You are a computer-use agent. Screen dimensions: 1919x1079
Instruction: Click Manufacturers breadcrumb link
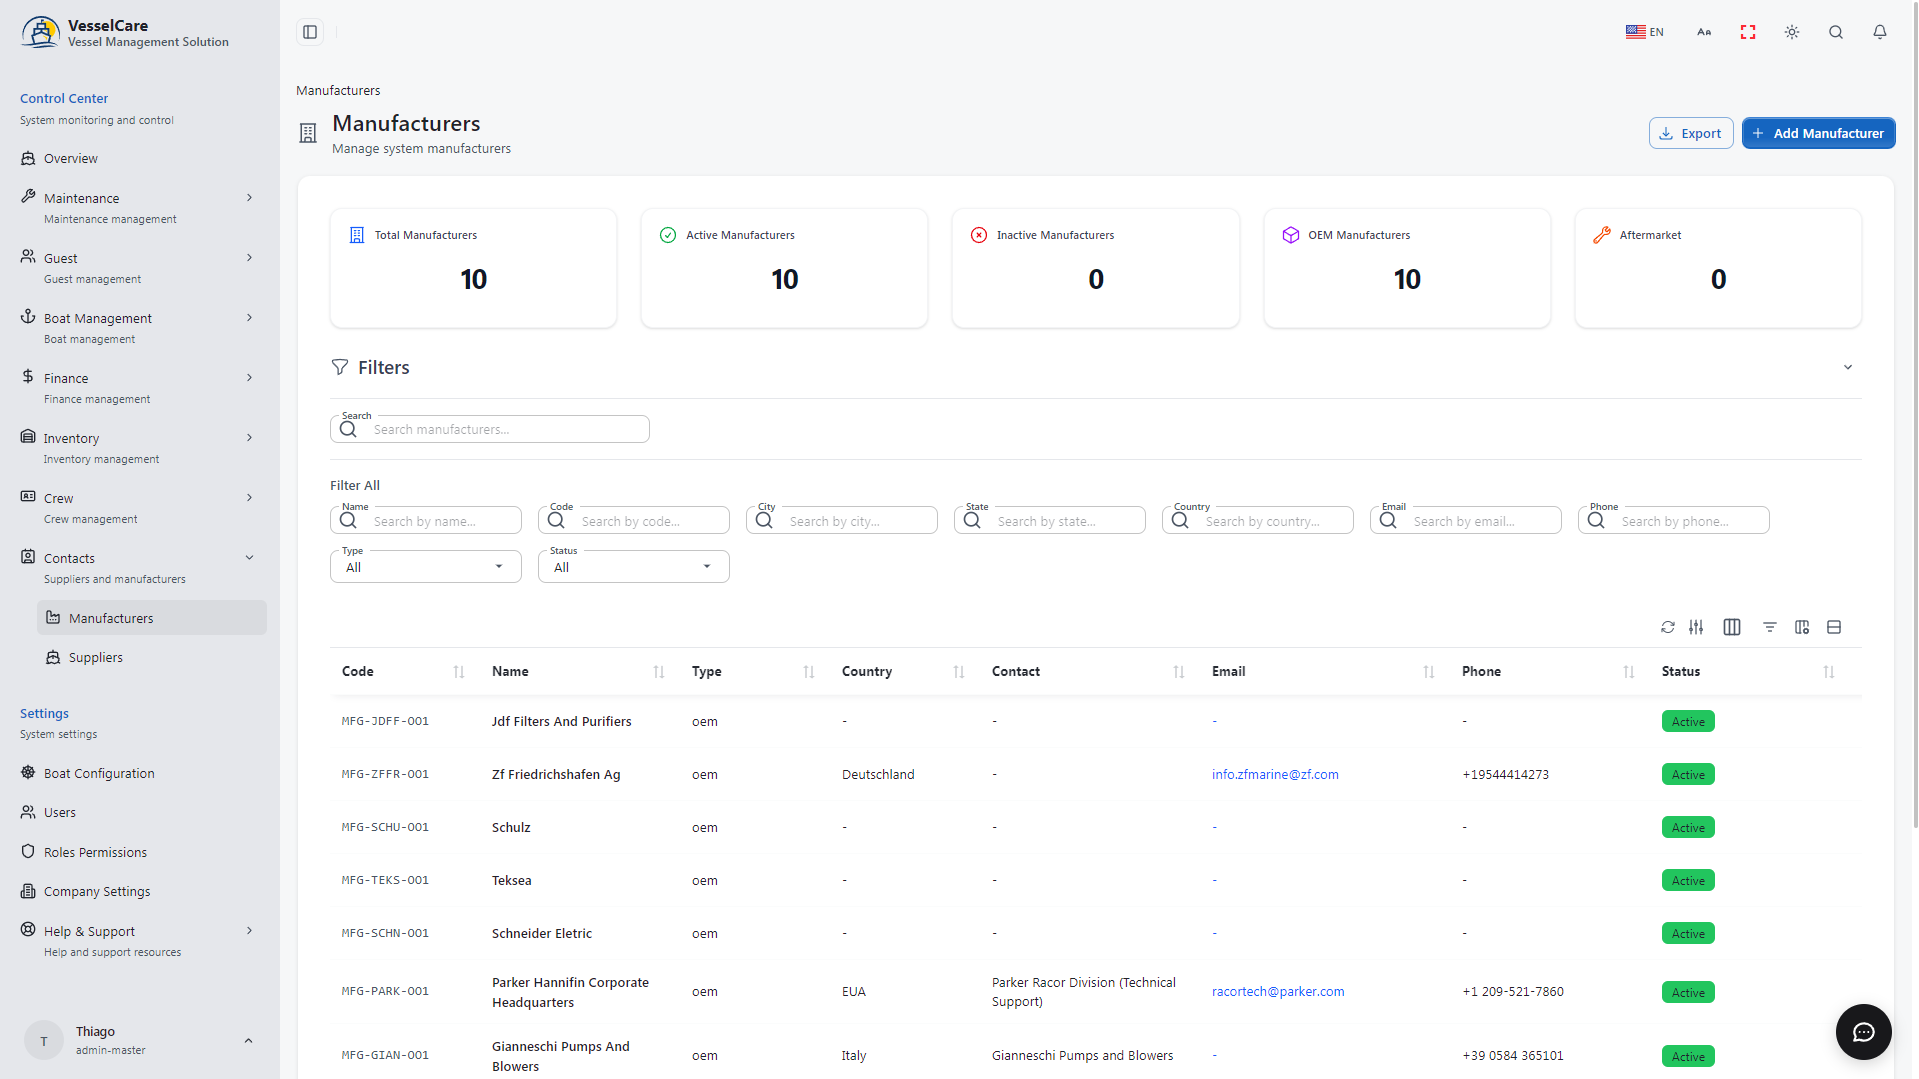click(338, 90)
